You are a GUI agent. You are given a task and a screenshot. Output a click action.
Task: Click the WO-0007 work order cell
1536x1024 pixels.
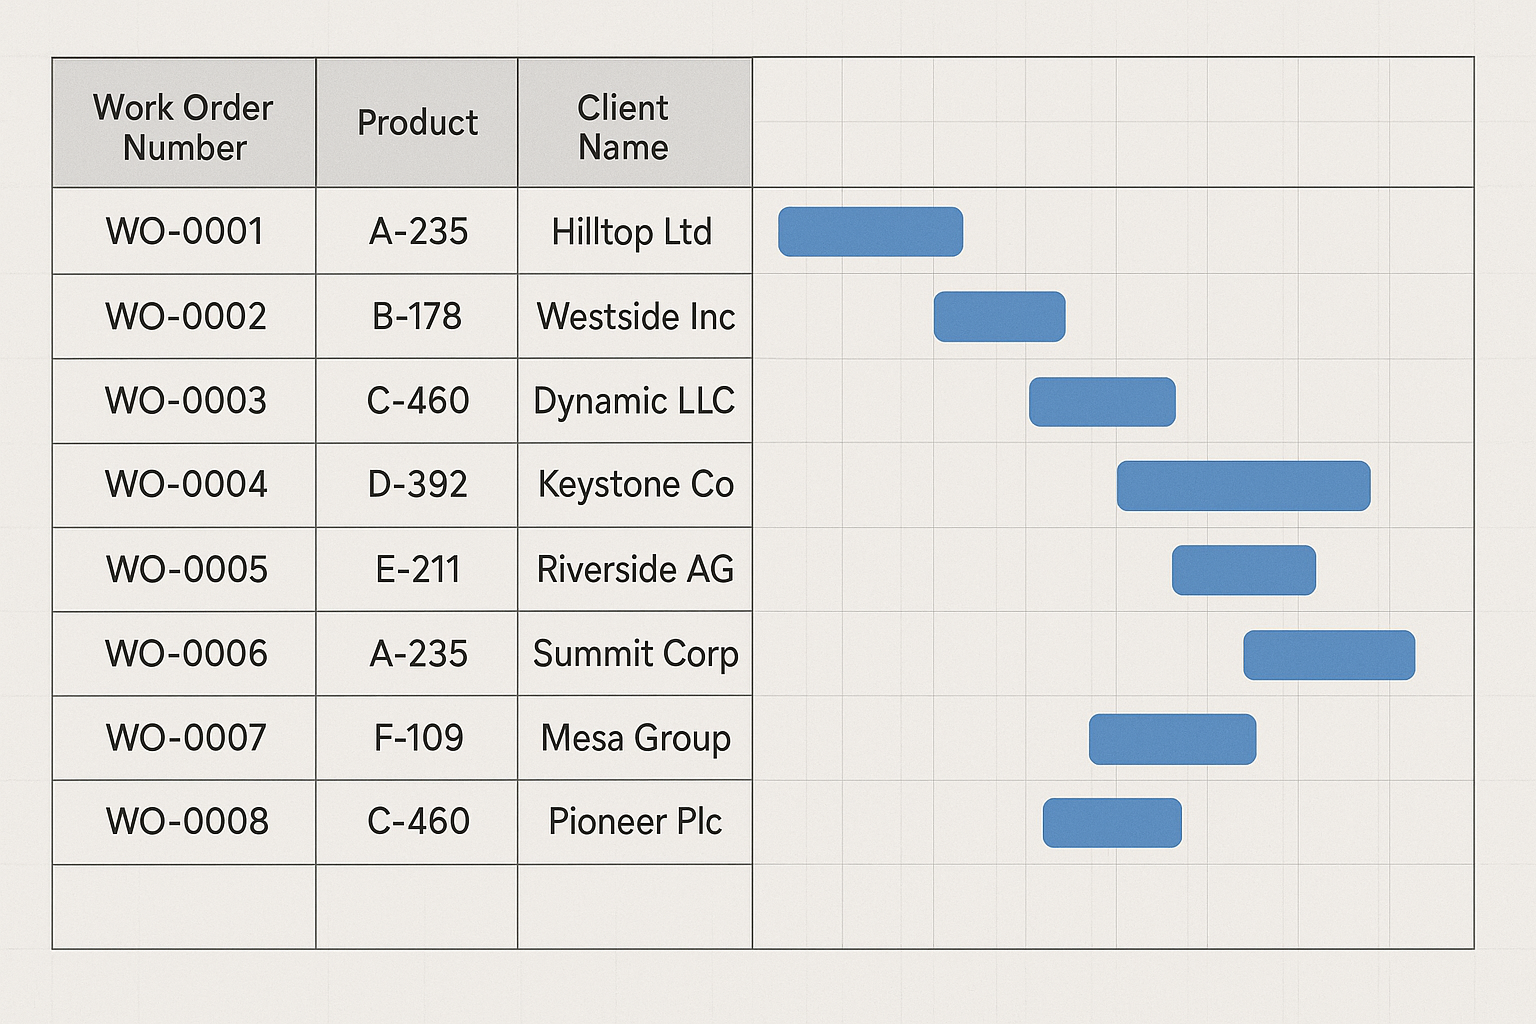(x=186, y=738)
